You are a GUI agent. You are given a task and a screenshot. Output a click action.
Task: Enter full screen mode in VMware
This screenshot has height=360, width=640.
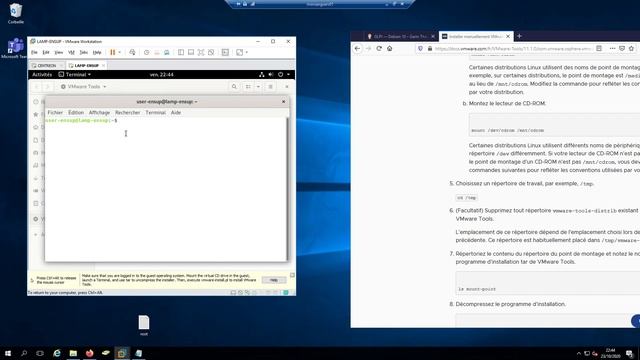tap(201, 52)
